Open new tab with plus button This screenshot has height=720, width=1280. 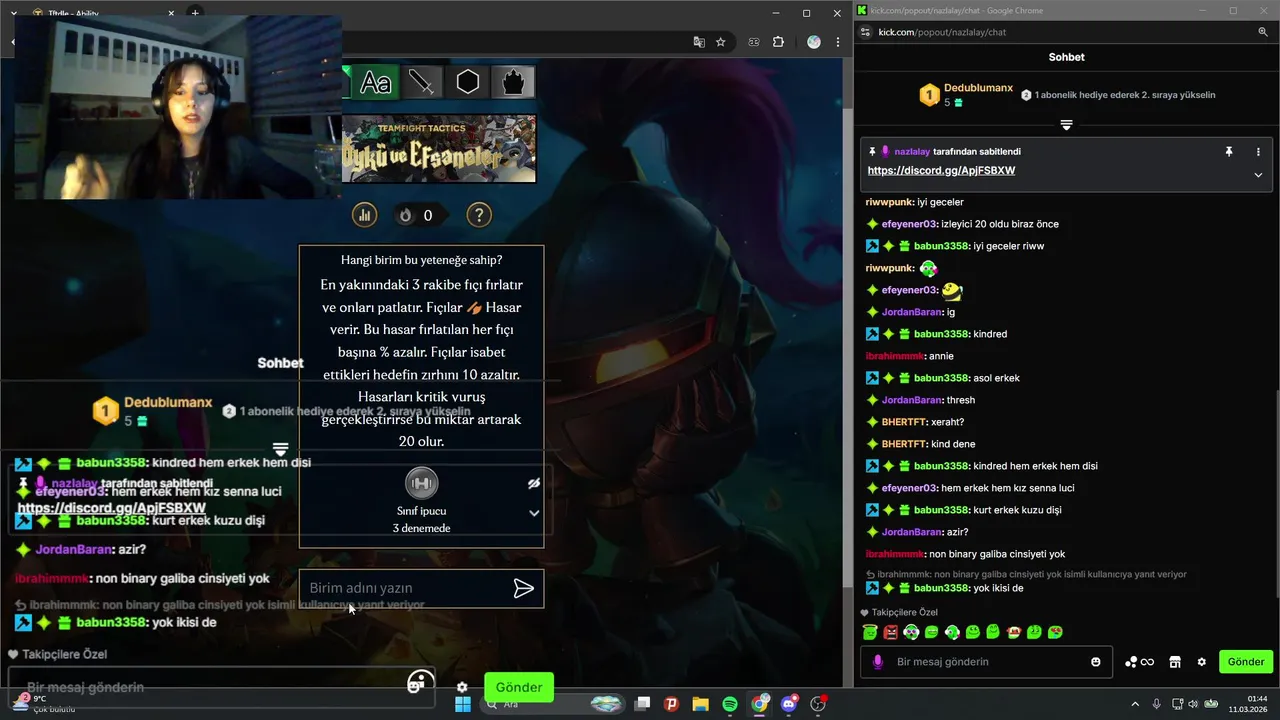click(x=195, y=13)
